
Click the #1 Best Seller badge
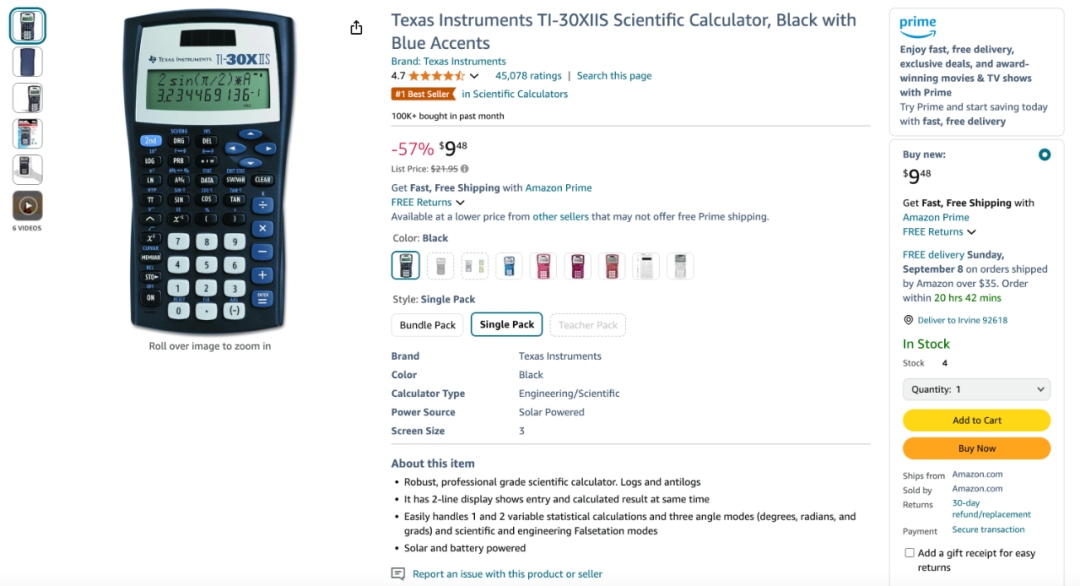coord(423,94)
